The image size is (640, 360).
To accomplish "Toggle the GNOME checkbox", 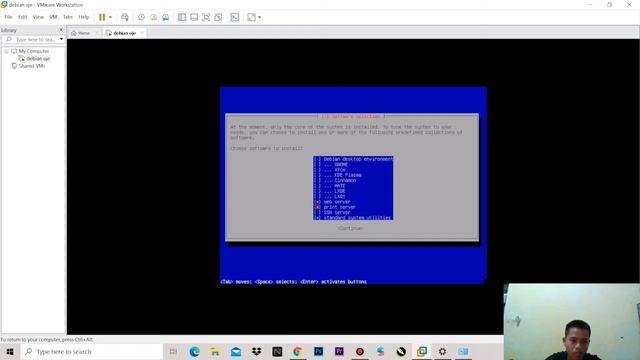I will click(317, 164).
